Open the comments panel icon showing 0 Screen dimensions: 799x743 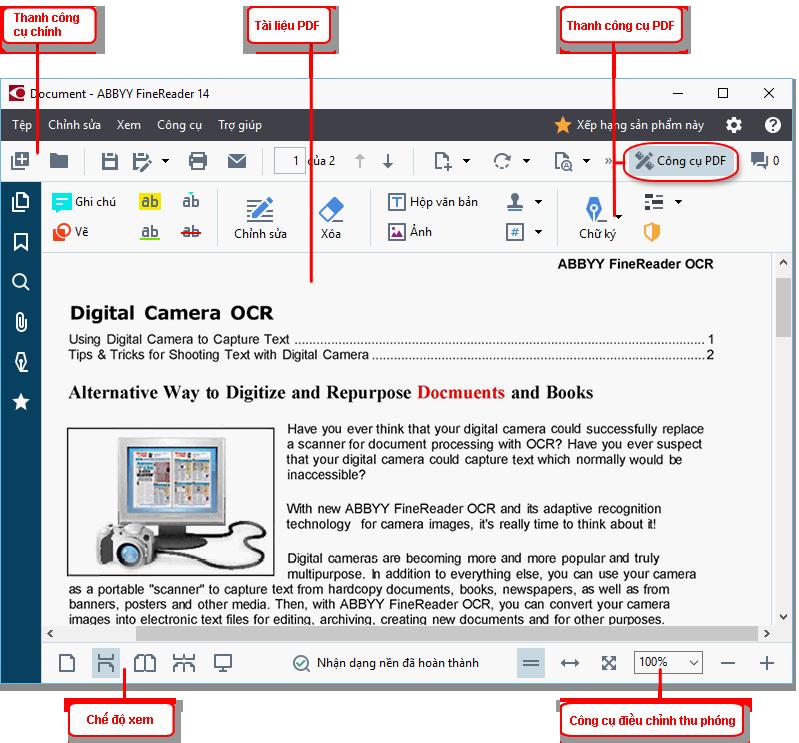764,161
